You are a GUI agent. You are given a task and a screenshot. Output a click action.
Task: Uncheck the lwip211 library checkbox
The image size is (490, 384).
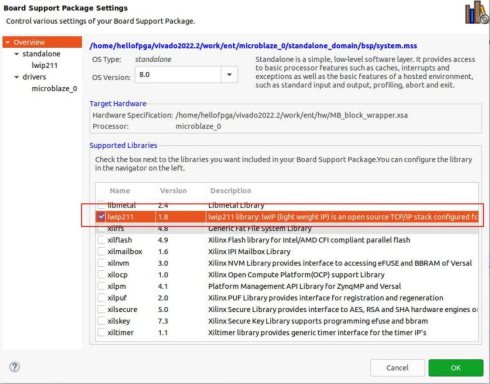pyautogui.click(x=101, y=217)
